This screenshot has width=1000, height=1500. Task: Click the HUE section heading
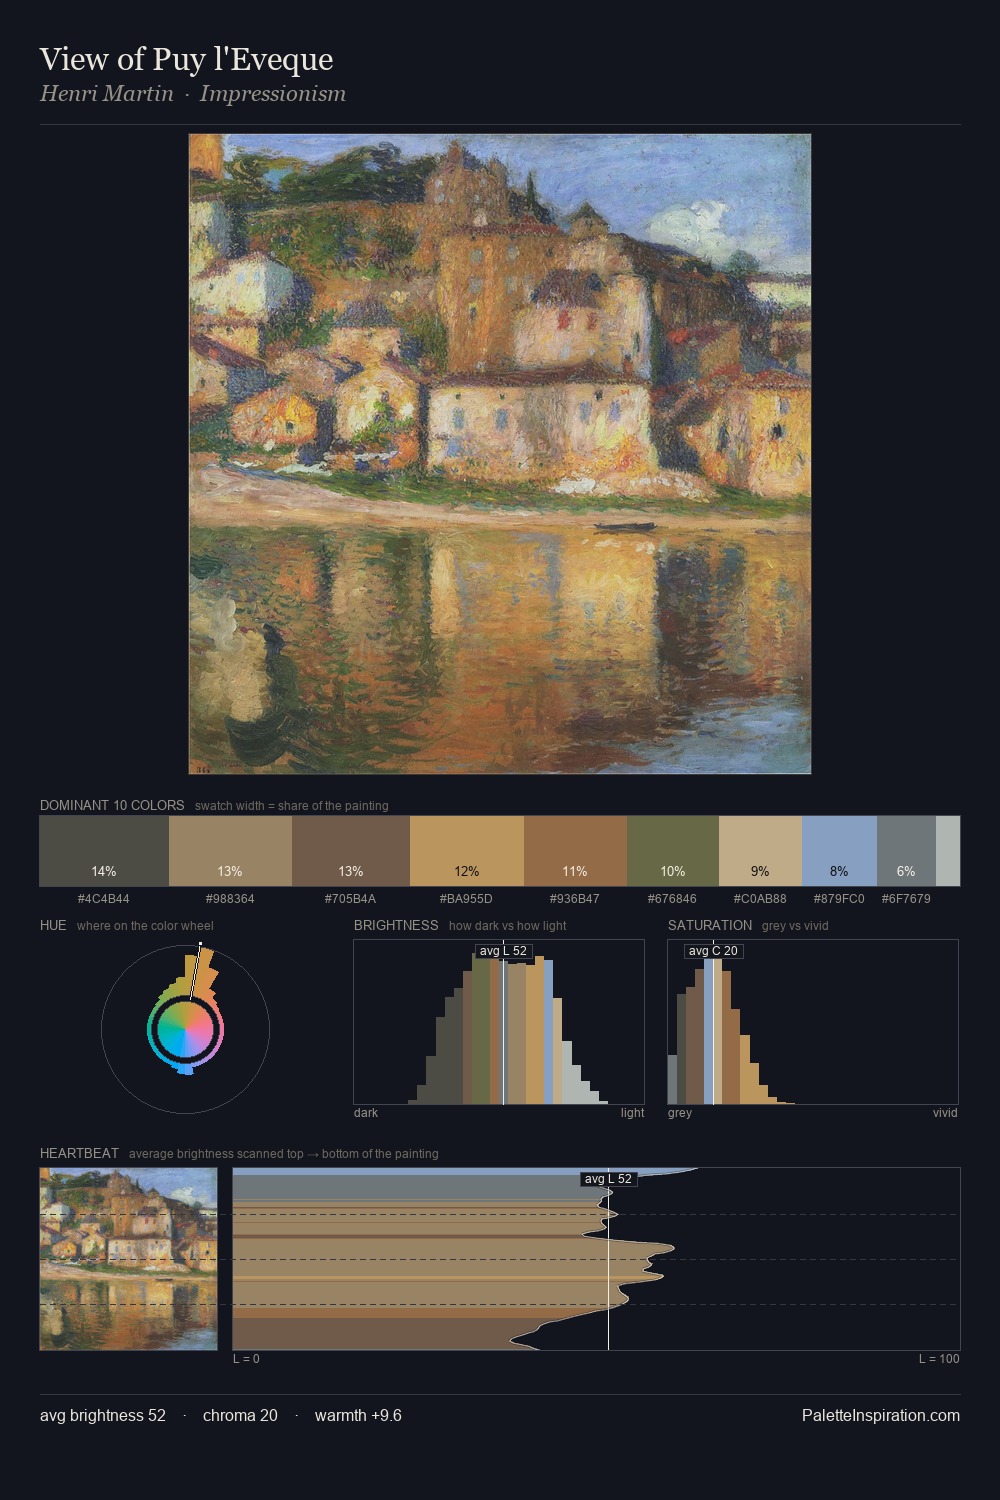click(53, 925)
